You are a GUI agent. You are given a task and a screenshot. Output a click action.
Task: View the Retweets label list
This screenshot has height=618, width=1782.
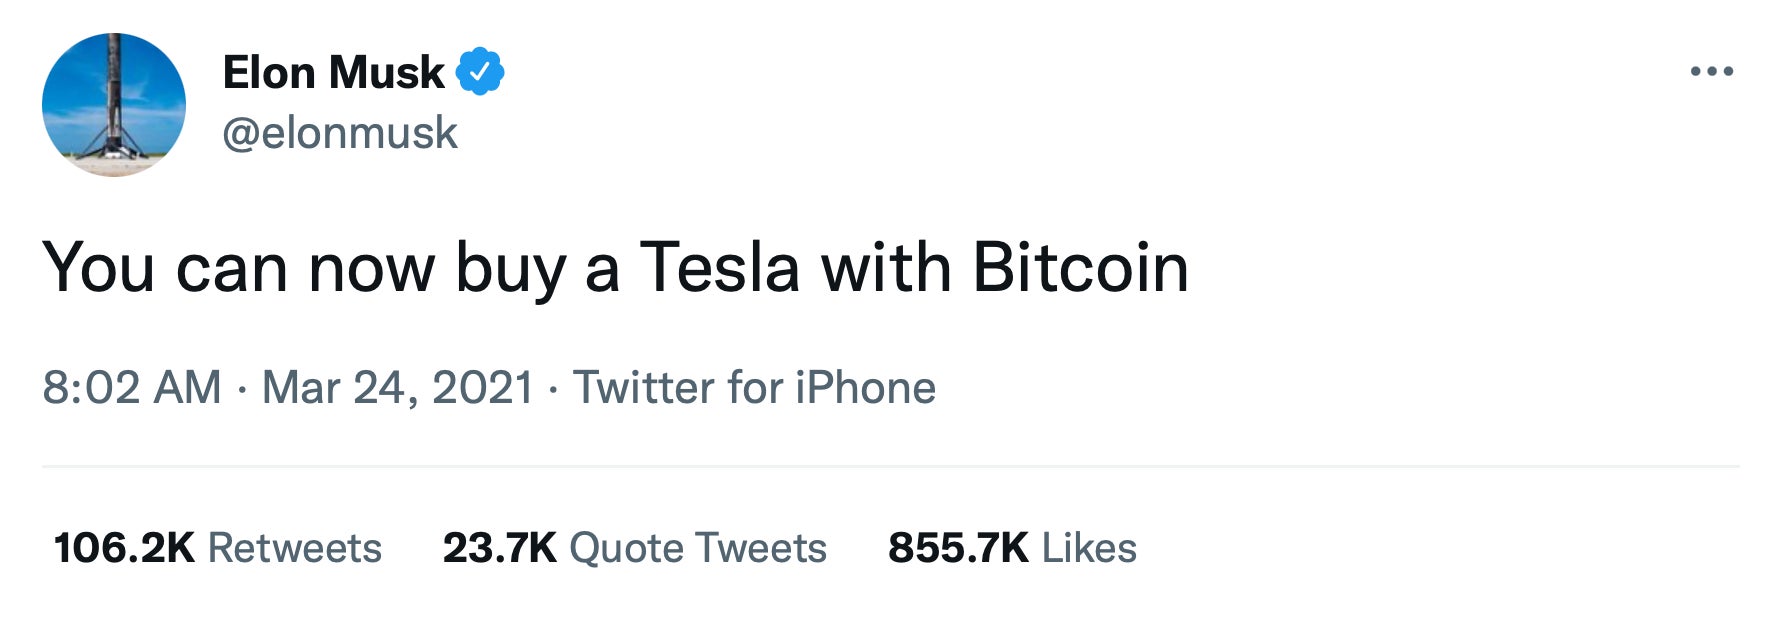coord(295,548)
